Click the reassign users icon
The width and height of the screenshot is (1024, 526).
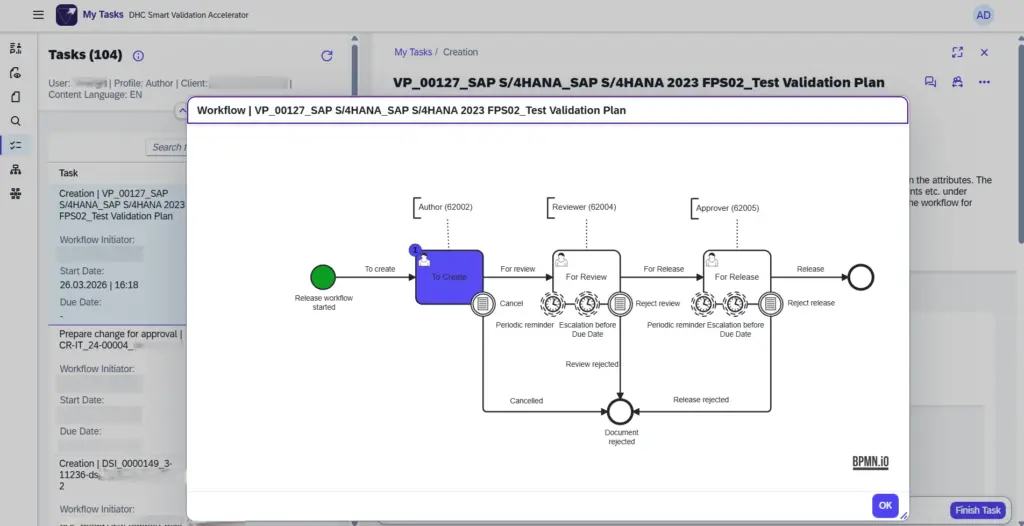[957, 82]
